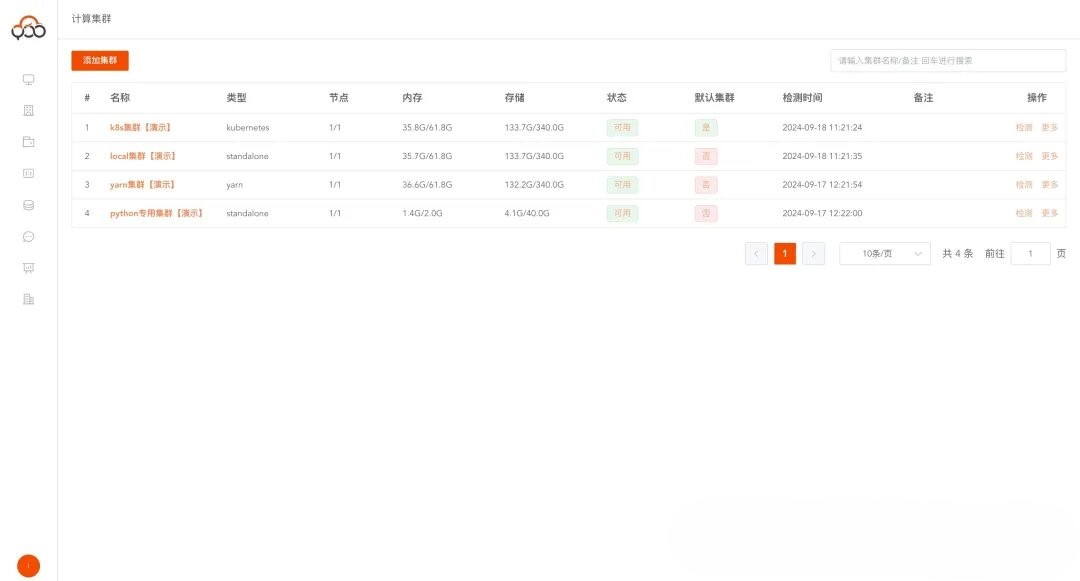The width and height of the screenshot is (1080, 581).
Task: Click the database stack icon in the sidebar
Action: click(x=28, y=205)
